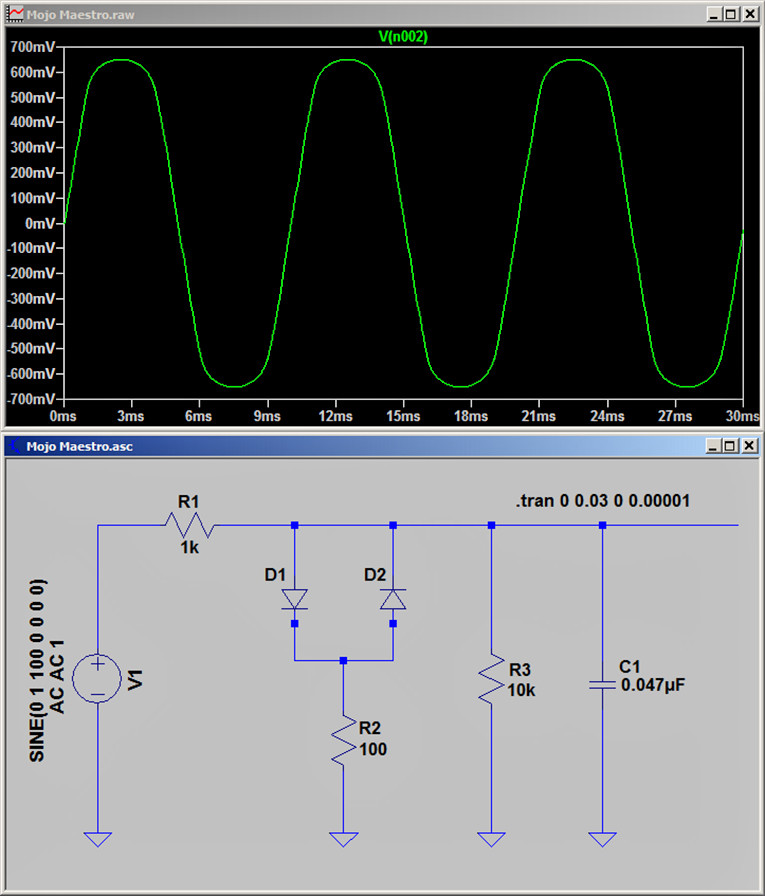765x896 pixels.
Task: Select diode D2 symbol
Action: point(393,599)
